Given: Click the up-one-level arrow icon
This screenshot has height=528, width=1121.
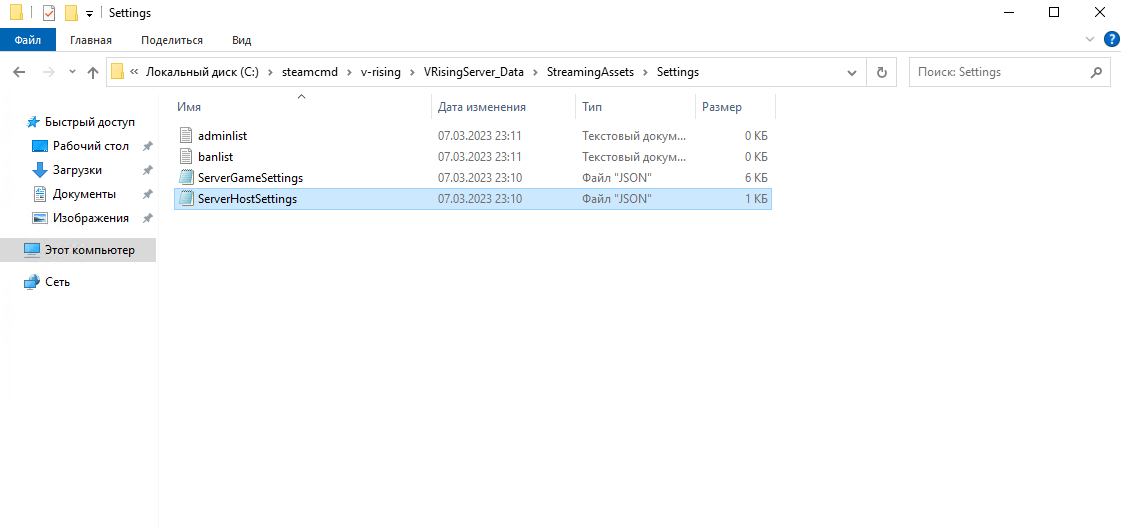Looking at the screenshot, I should tap(93, 72).
